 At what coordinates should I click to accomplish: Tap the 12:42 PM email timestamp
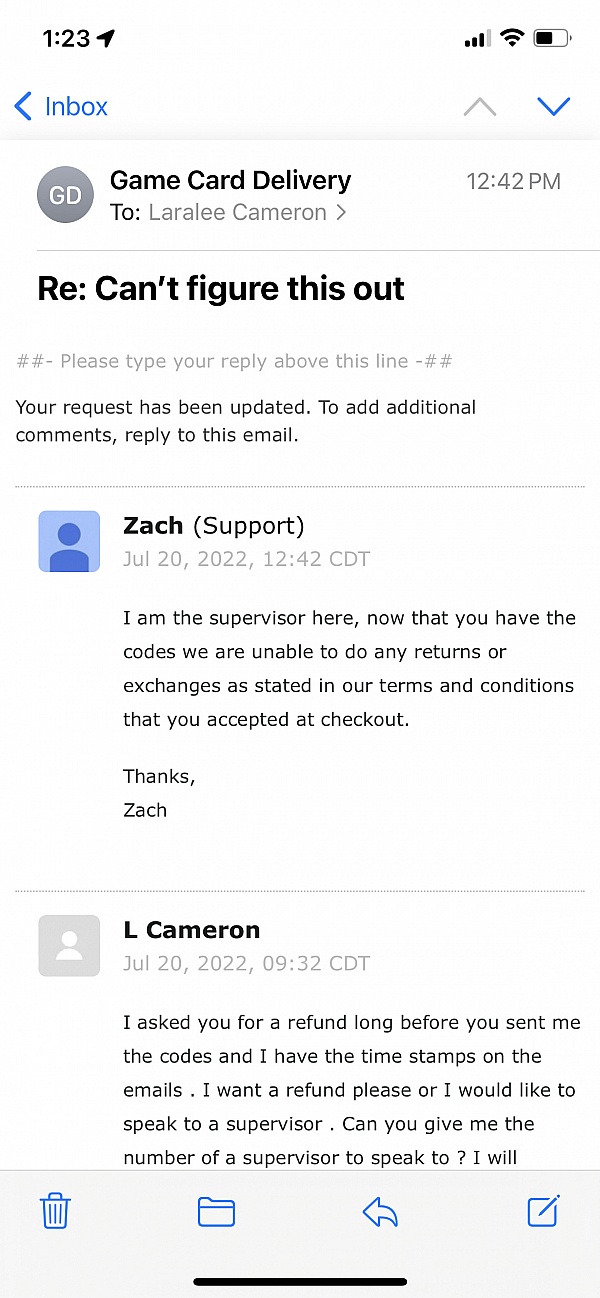click(513, 181)
